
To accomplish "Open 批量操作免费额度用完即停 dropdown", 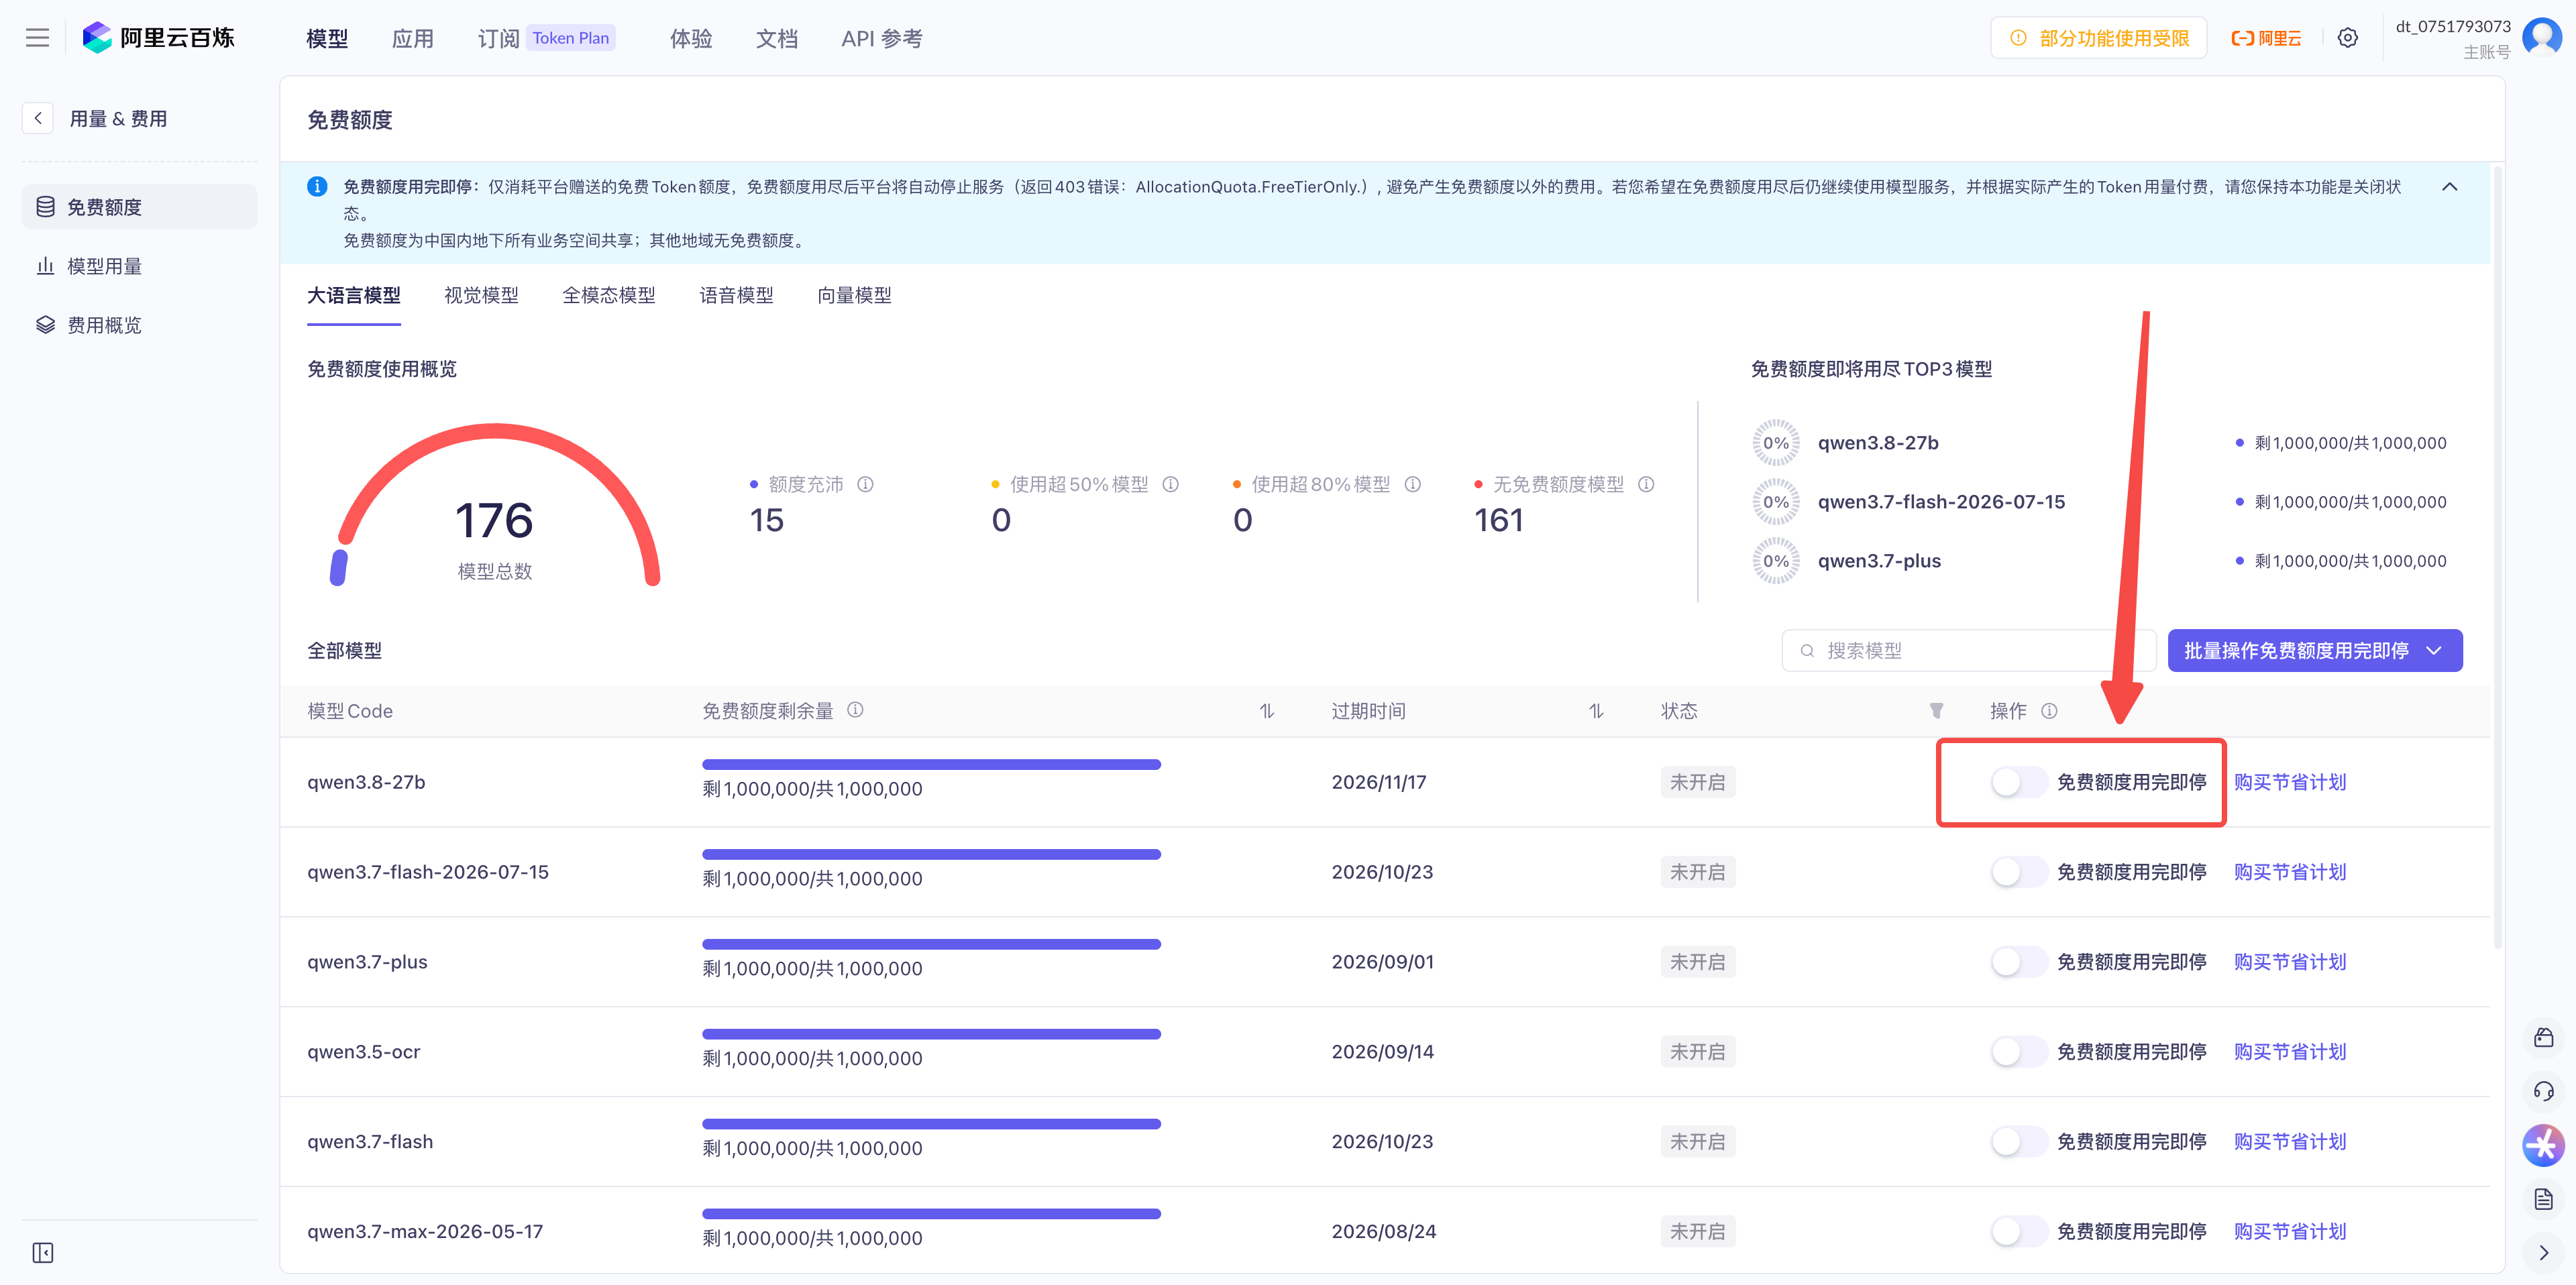I will click(2314, 651).
